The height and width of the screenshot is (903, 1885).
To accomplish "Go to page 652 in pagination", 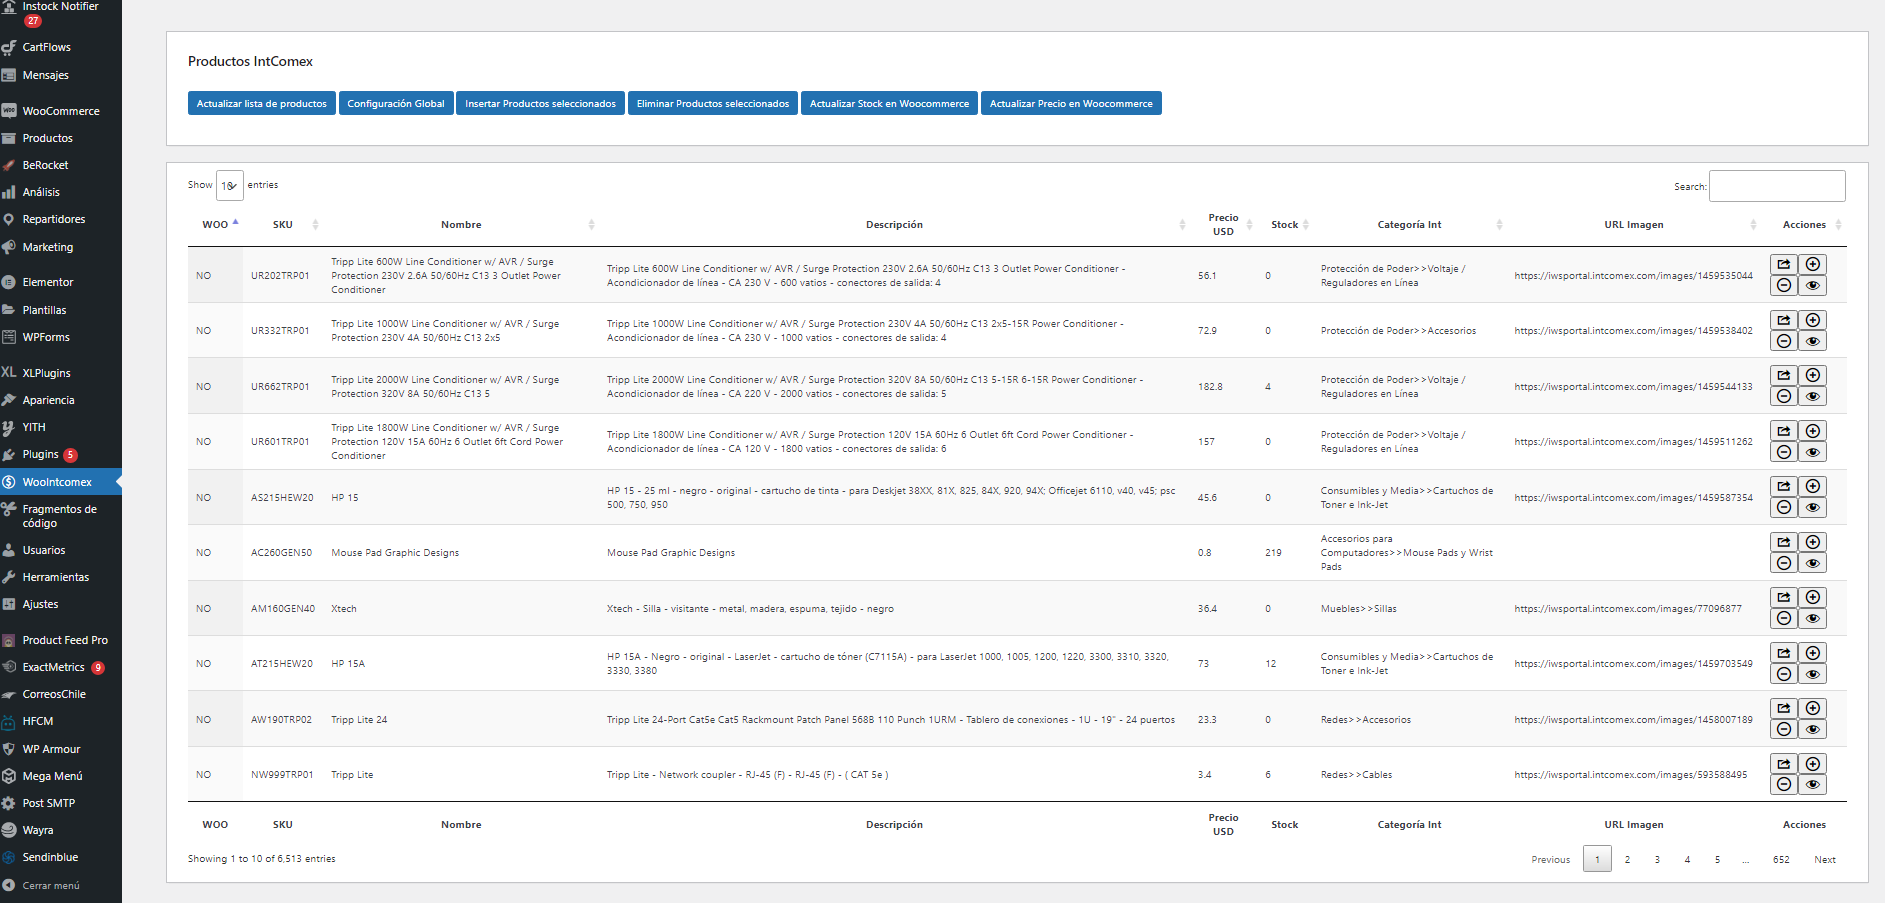I will tap(1781, 860).
